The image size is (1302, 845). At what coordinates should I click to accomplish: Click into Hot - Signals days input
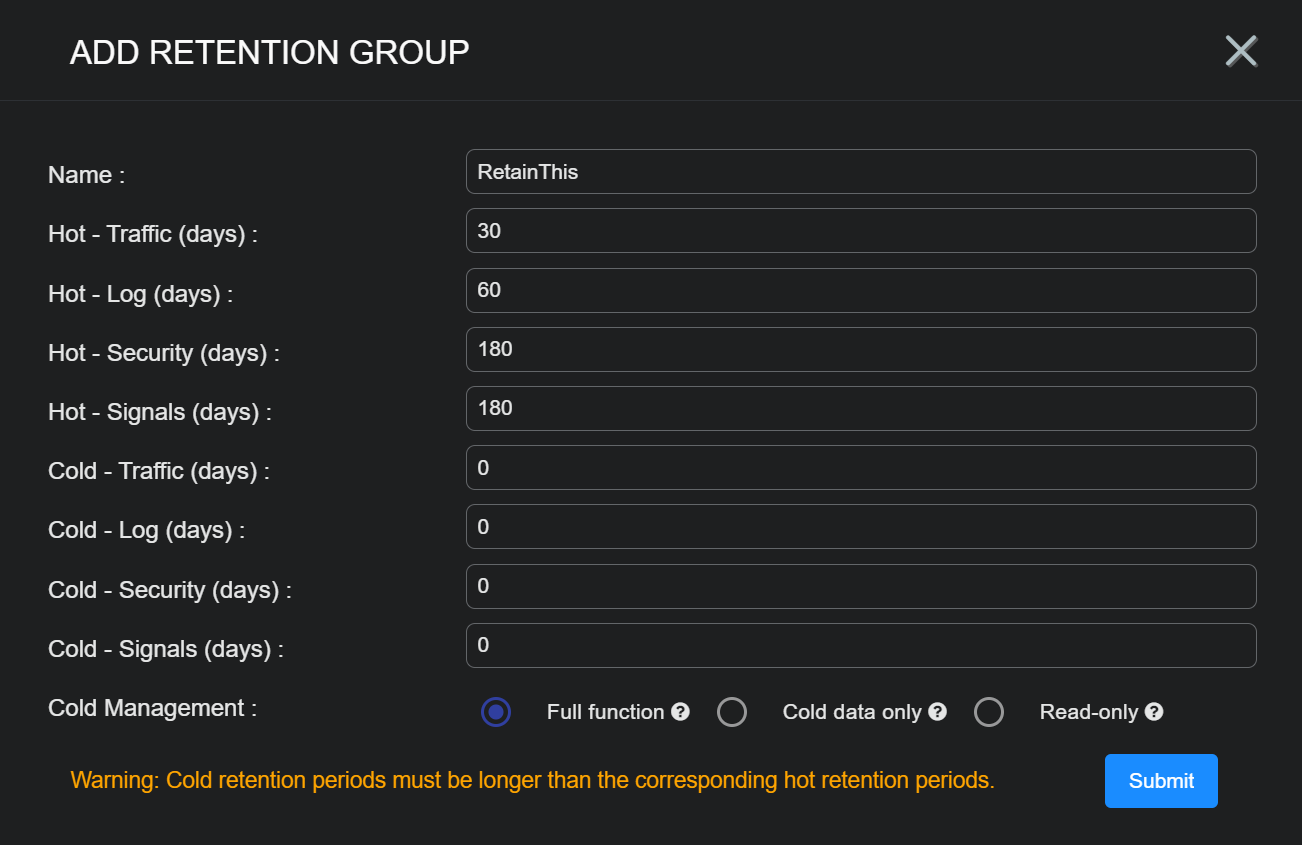[x=860, y=408]
